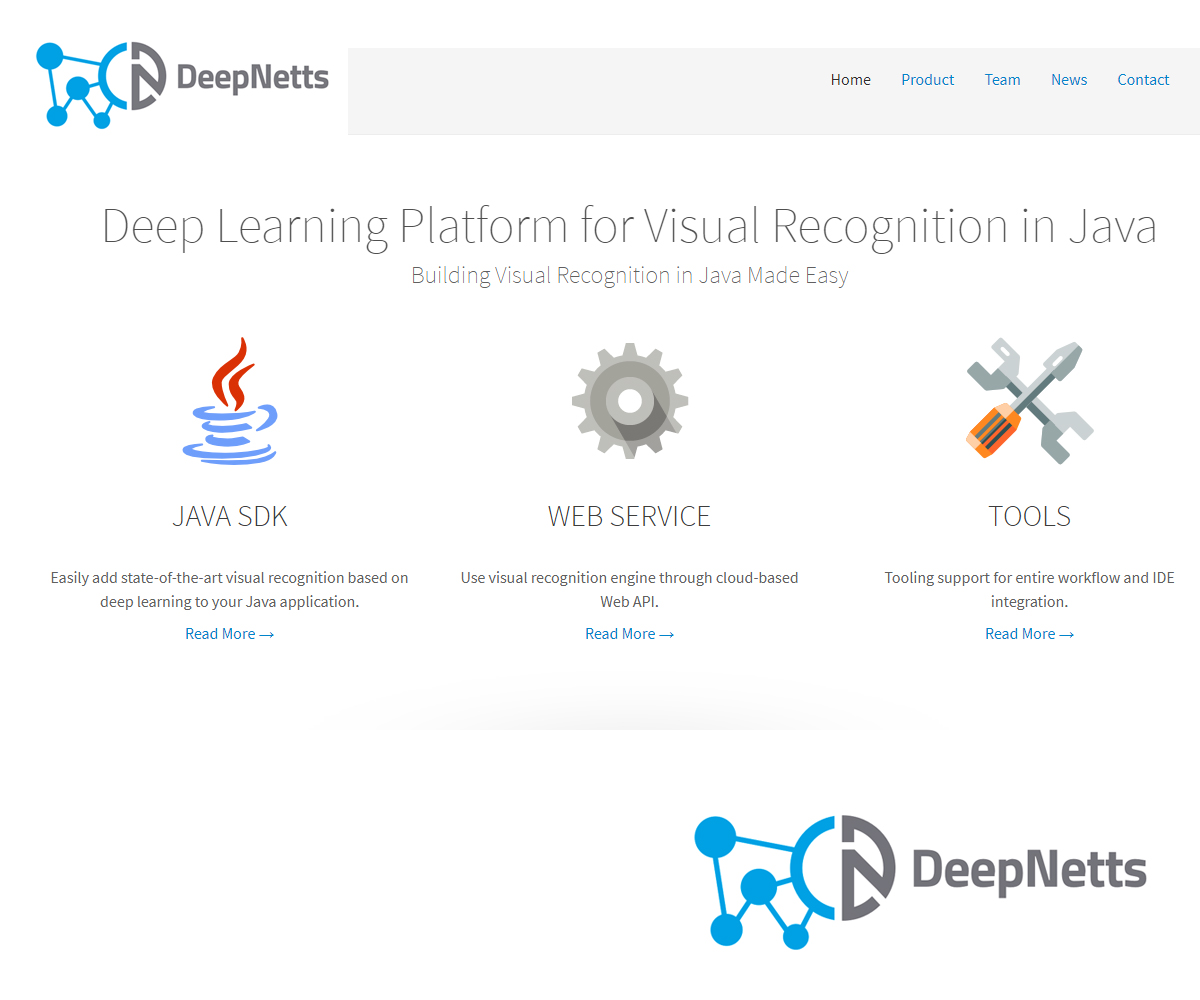Click the JAVA SDK heading
The height and width of the screenshot is (1000, 1200).
click(230, 516)
